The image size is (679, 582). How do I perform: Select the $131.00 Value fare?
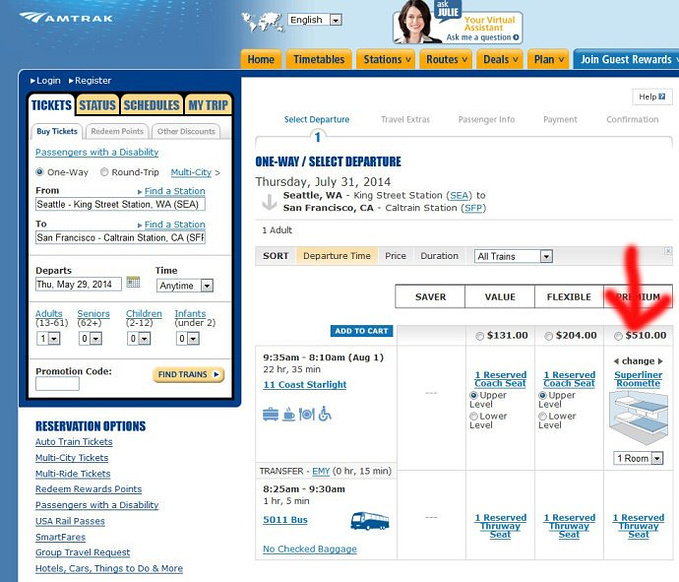(479, 336)
